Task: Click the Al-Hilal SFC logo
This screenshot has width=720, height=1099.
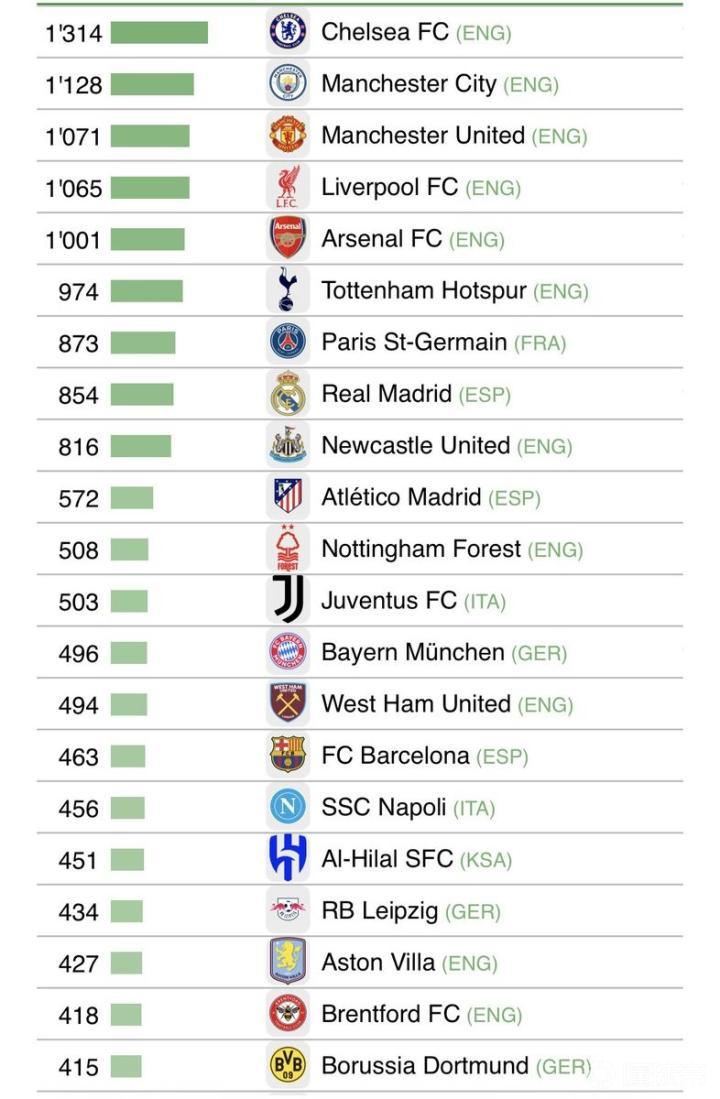Action: click(288, 859)
